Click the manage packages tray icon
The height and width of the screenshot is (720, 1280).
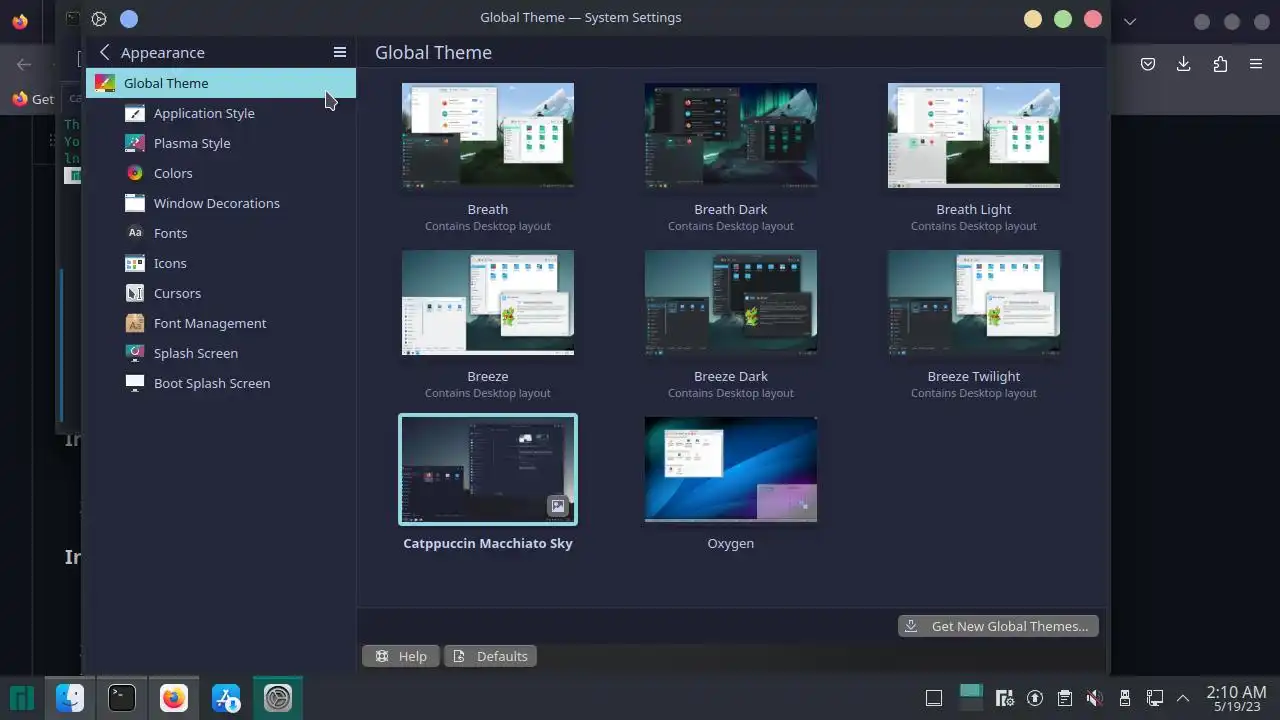(1005, 698)
